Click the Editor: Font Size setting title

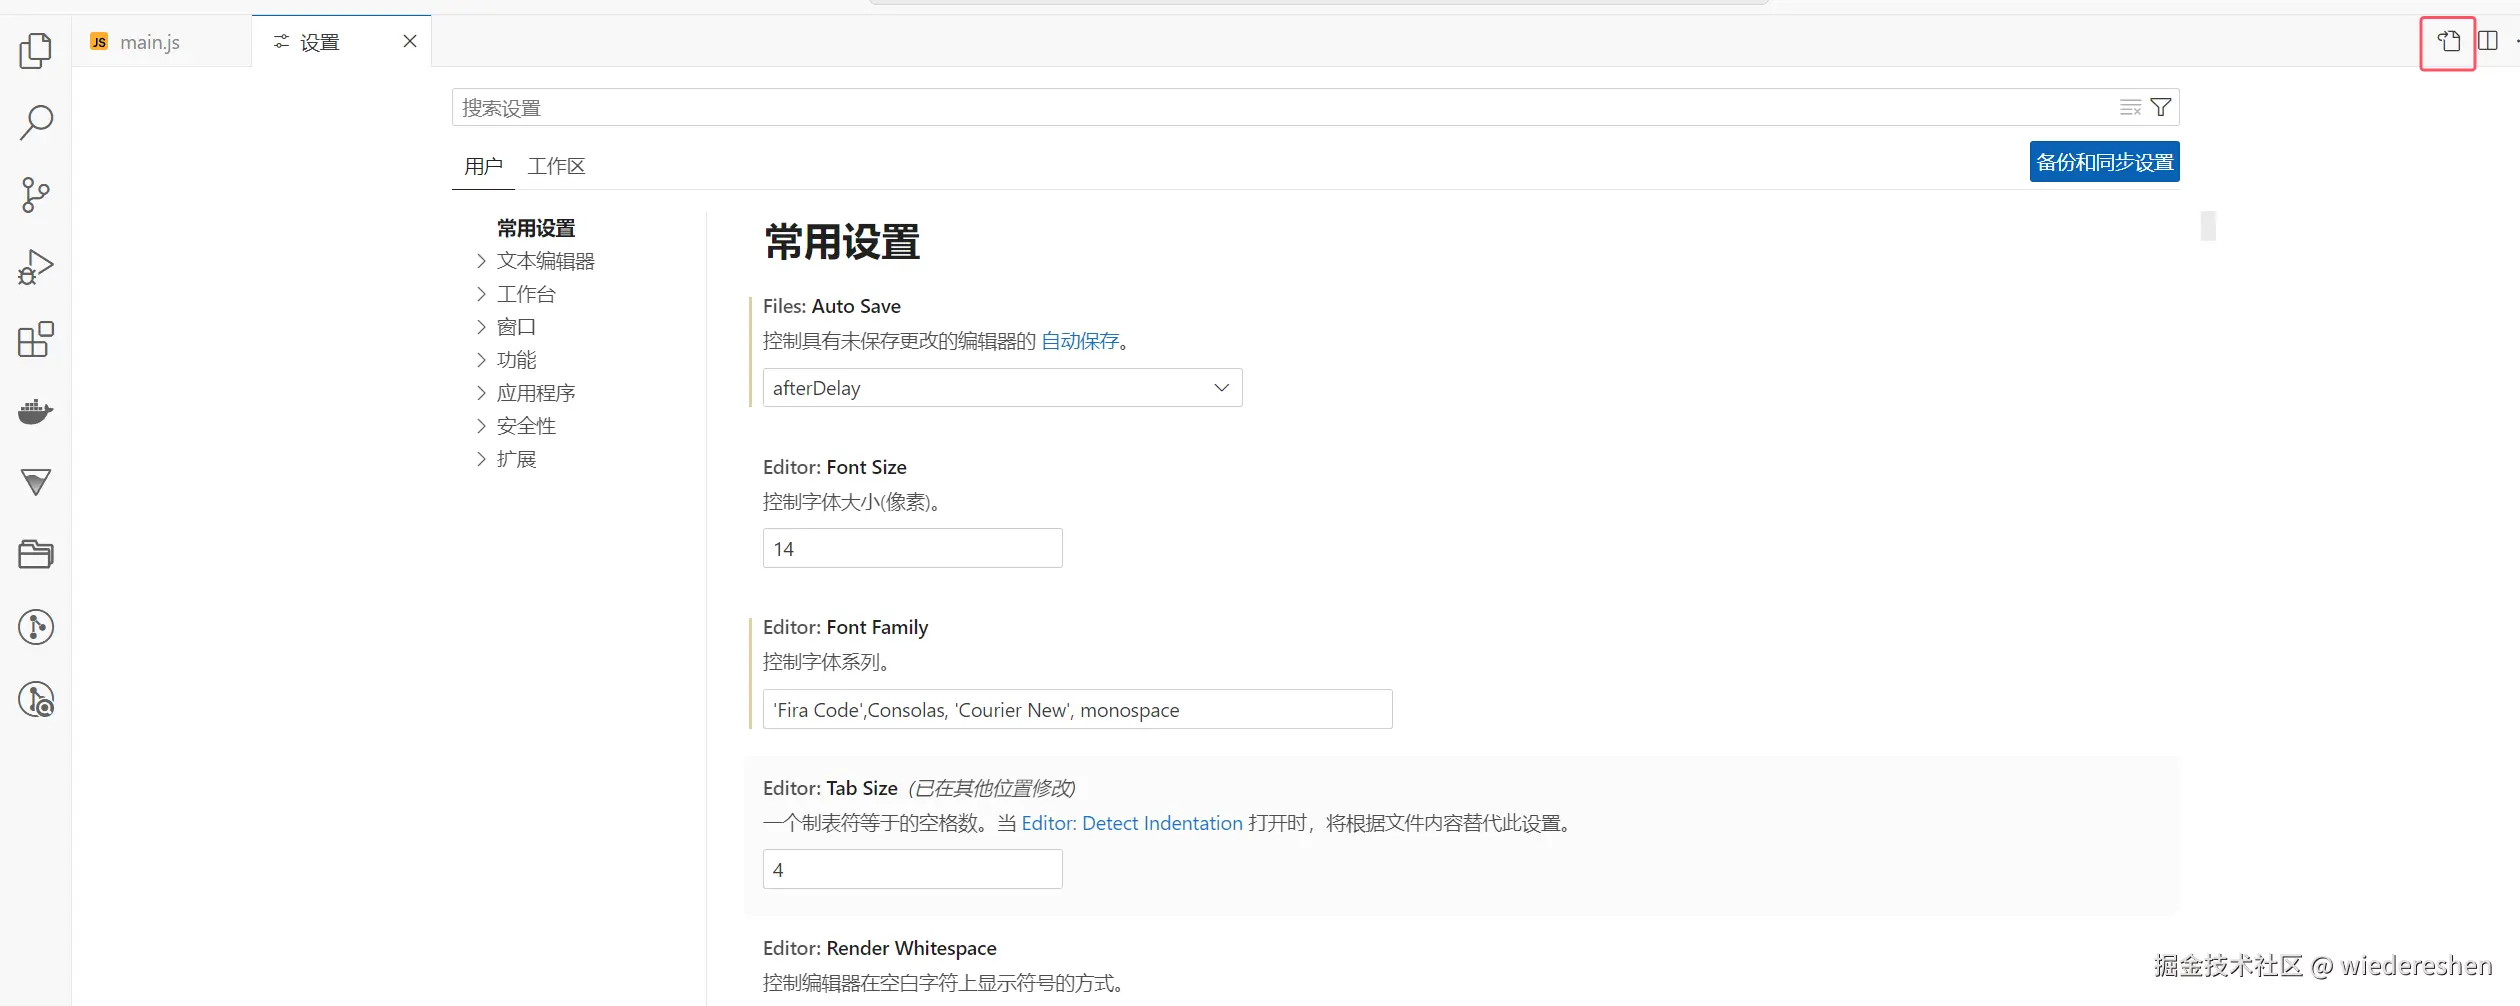[835, 467]
